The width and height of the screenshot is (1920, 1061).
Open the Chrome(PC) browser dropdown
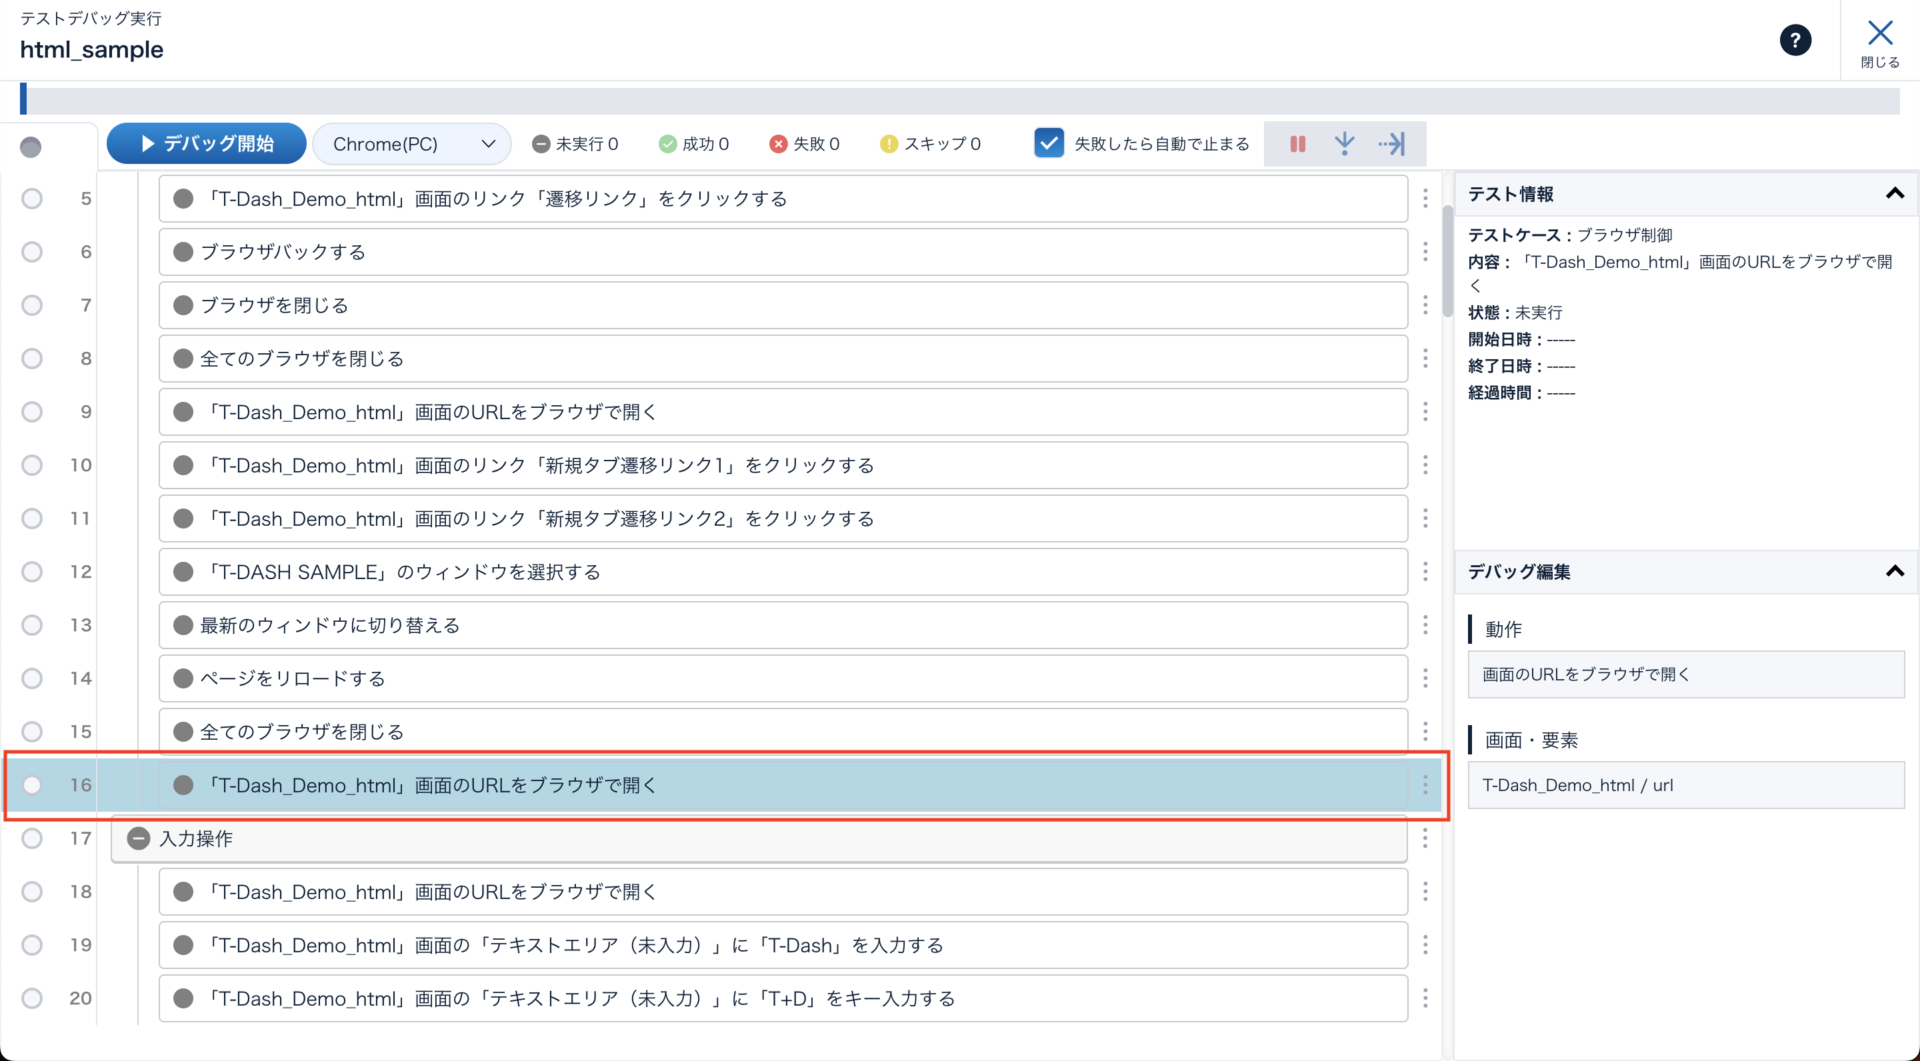point(412,144)
